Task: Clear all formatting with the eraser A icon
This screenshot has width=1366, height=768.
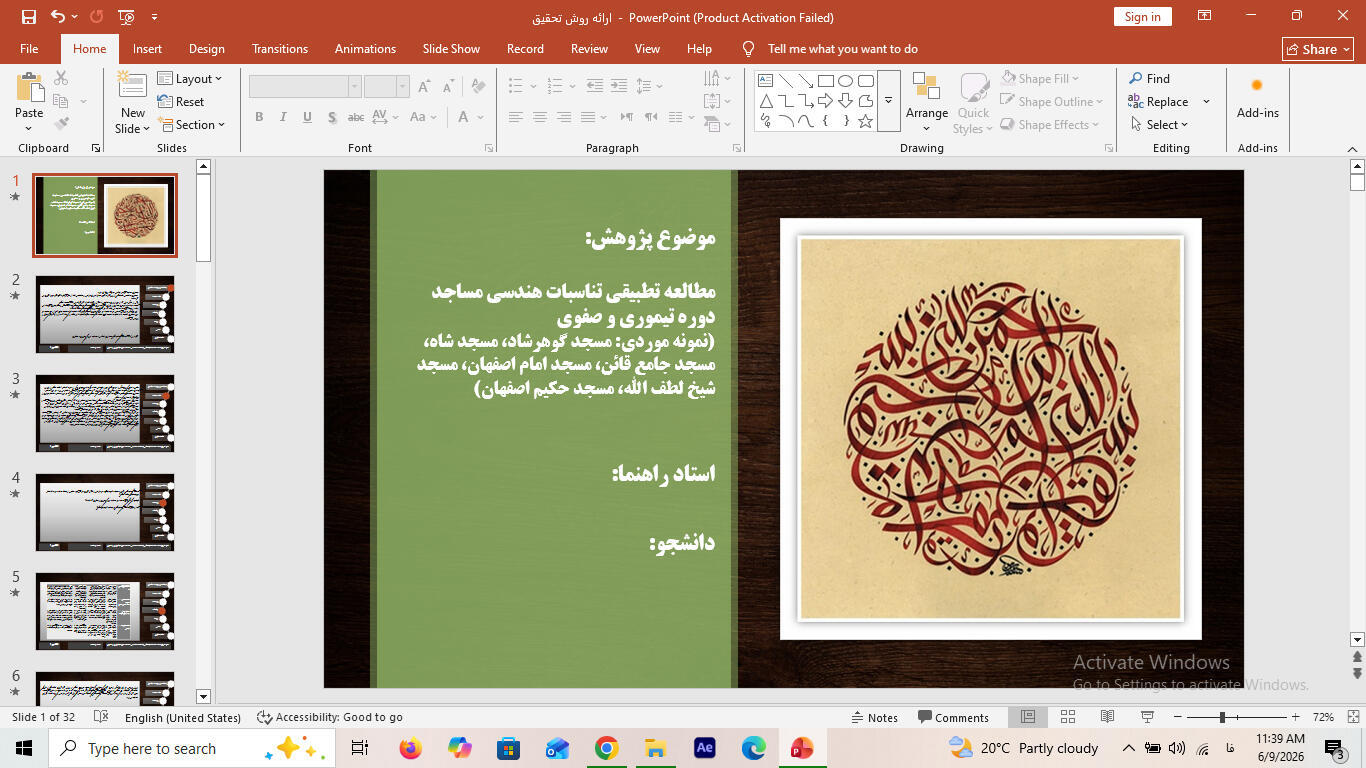Action: tap(476, 87)
